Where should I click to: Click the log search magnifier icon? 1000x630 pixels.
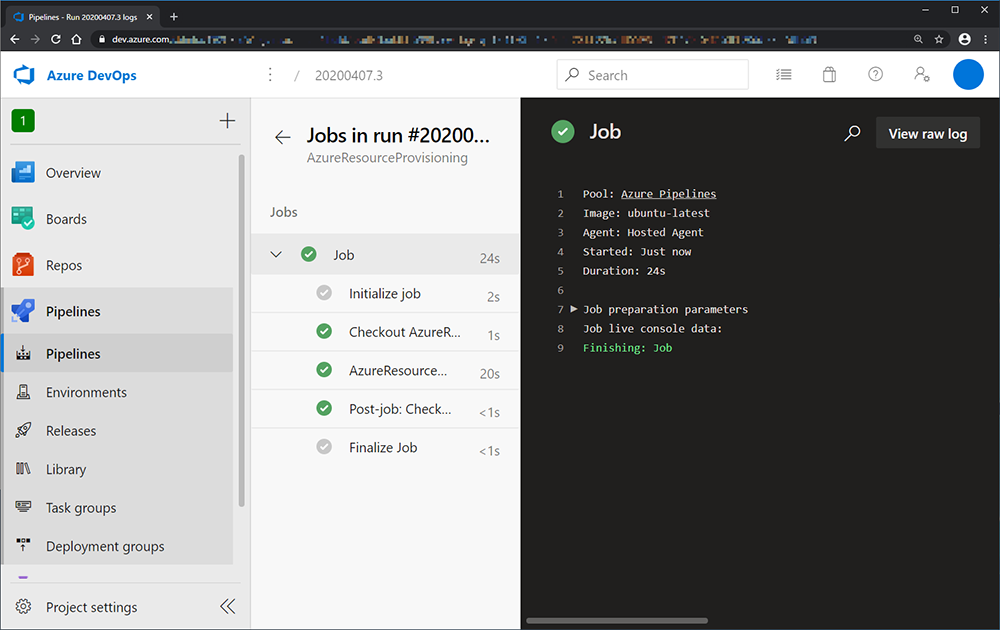[852, 133]
